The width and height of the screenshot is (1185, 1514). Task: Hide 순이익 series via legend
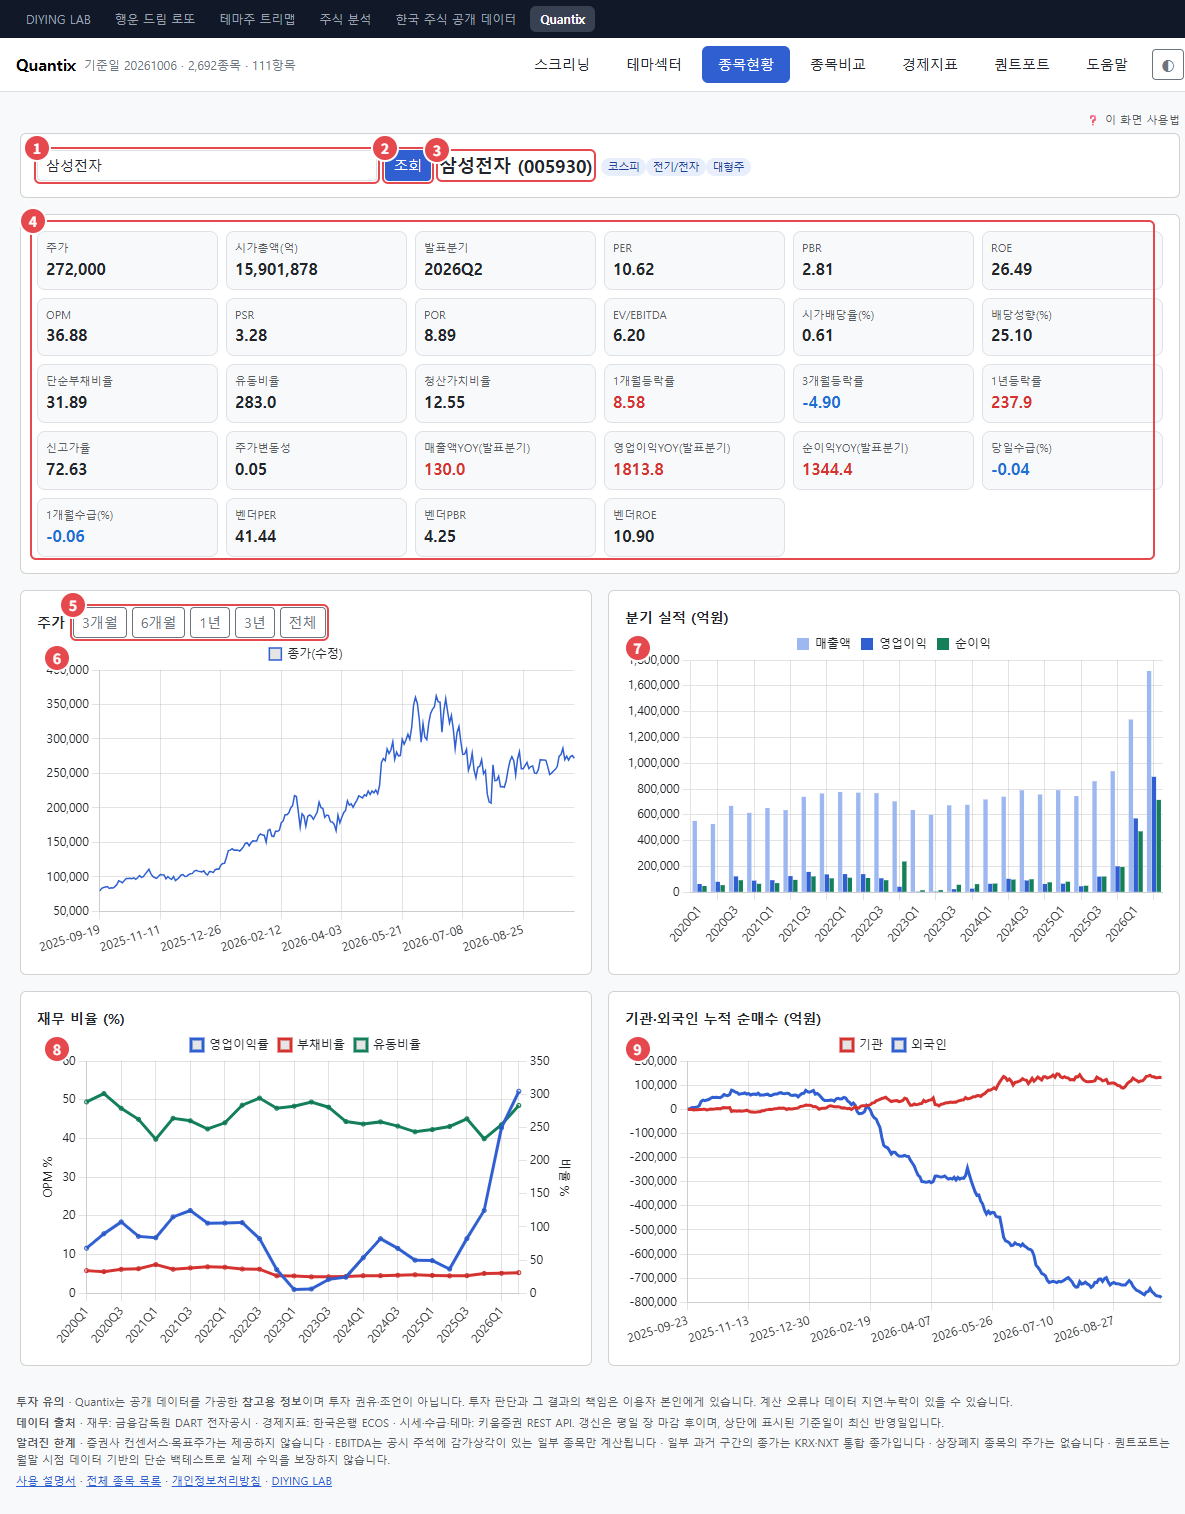coord(942,644)
